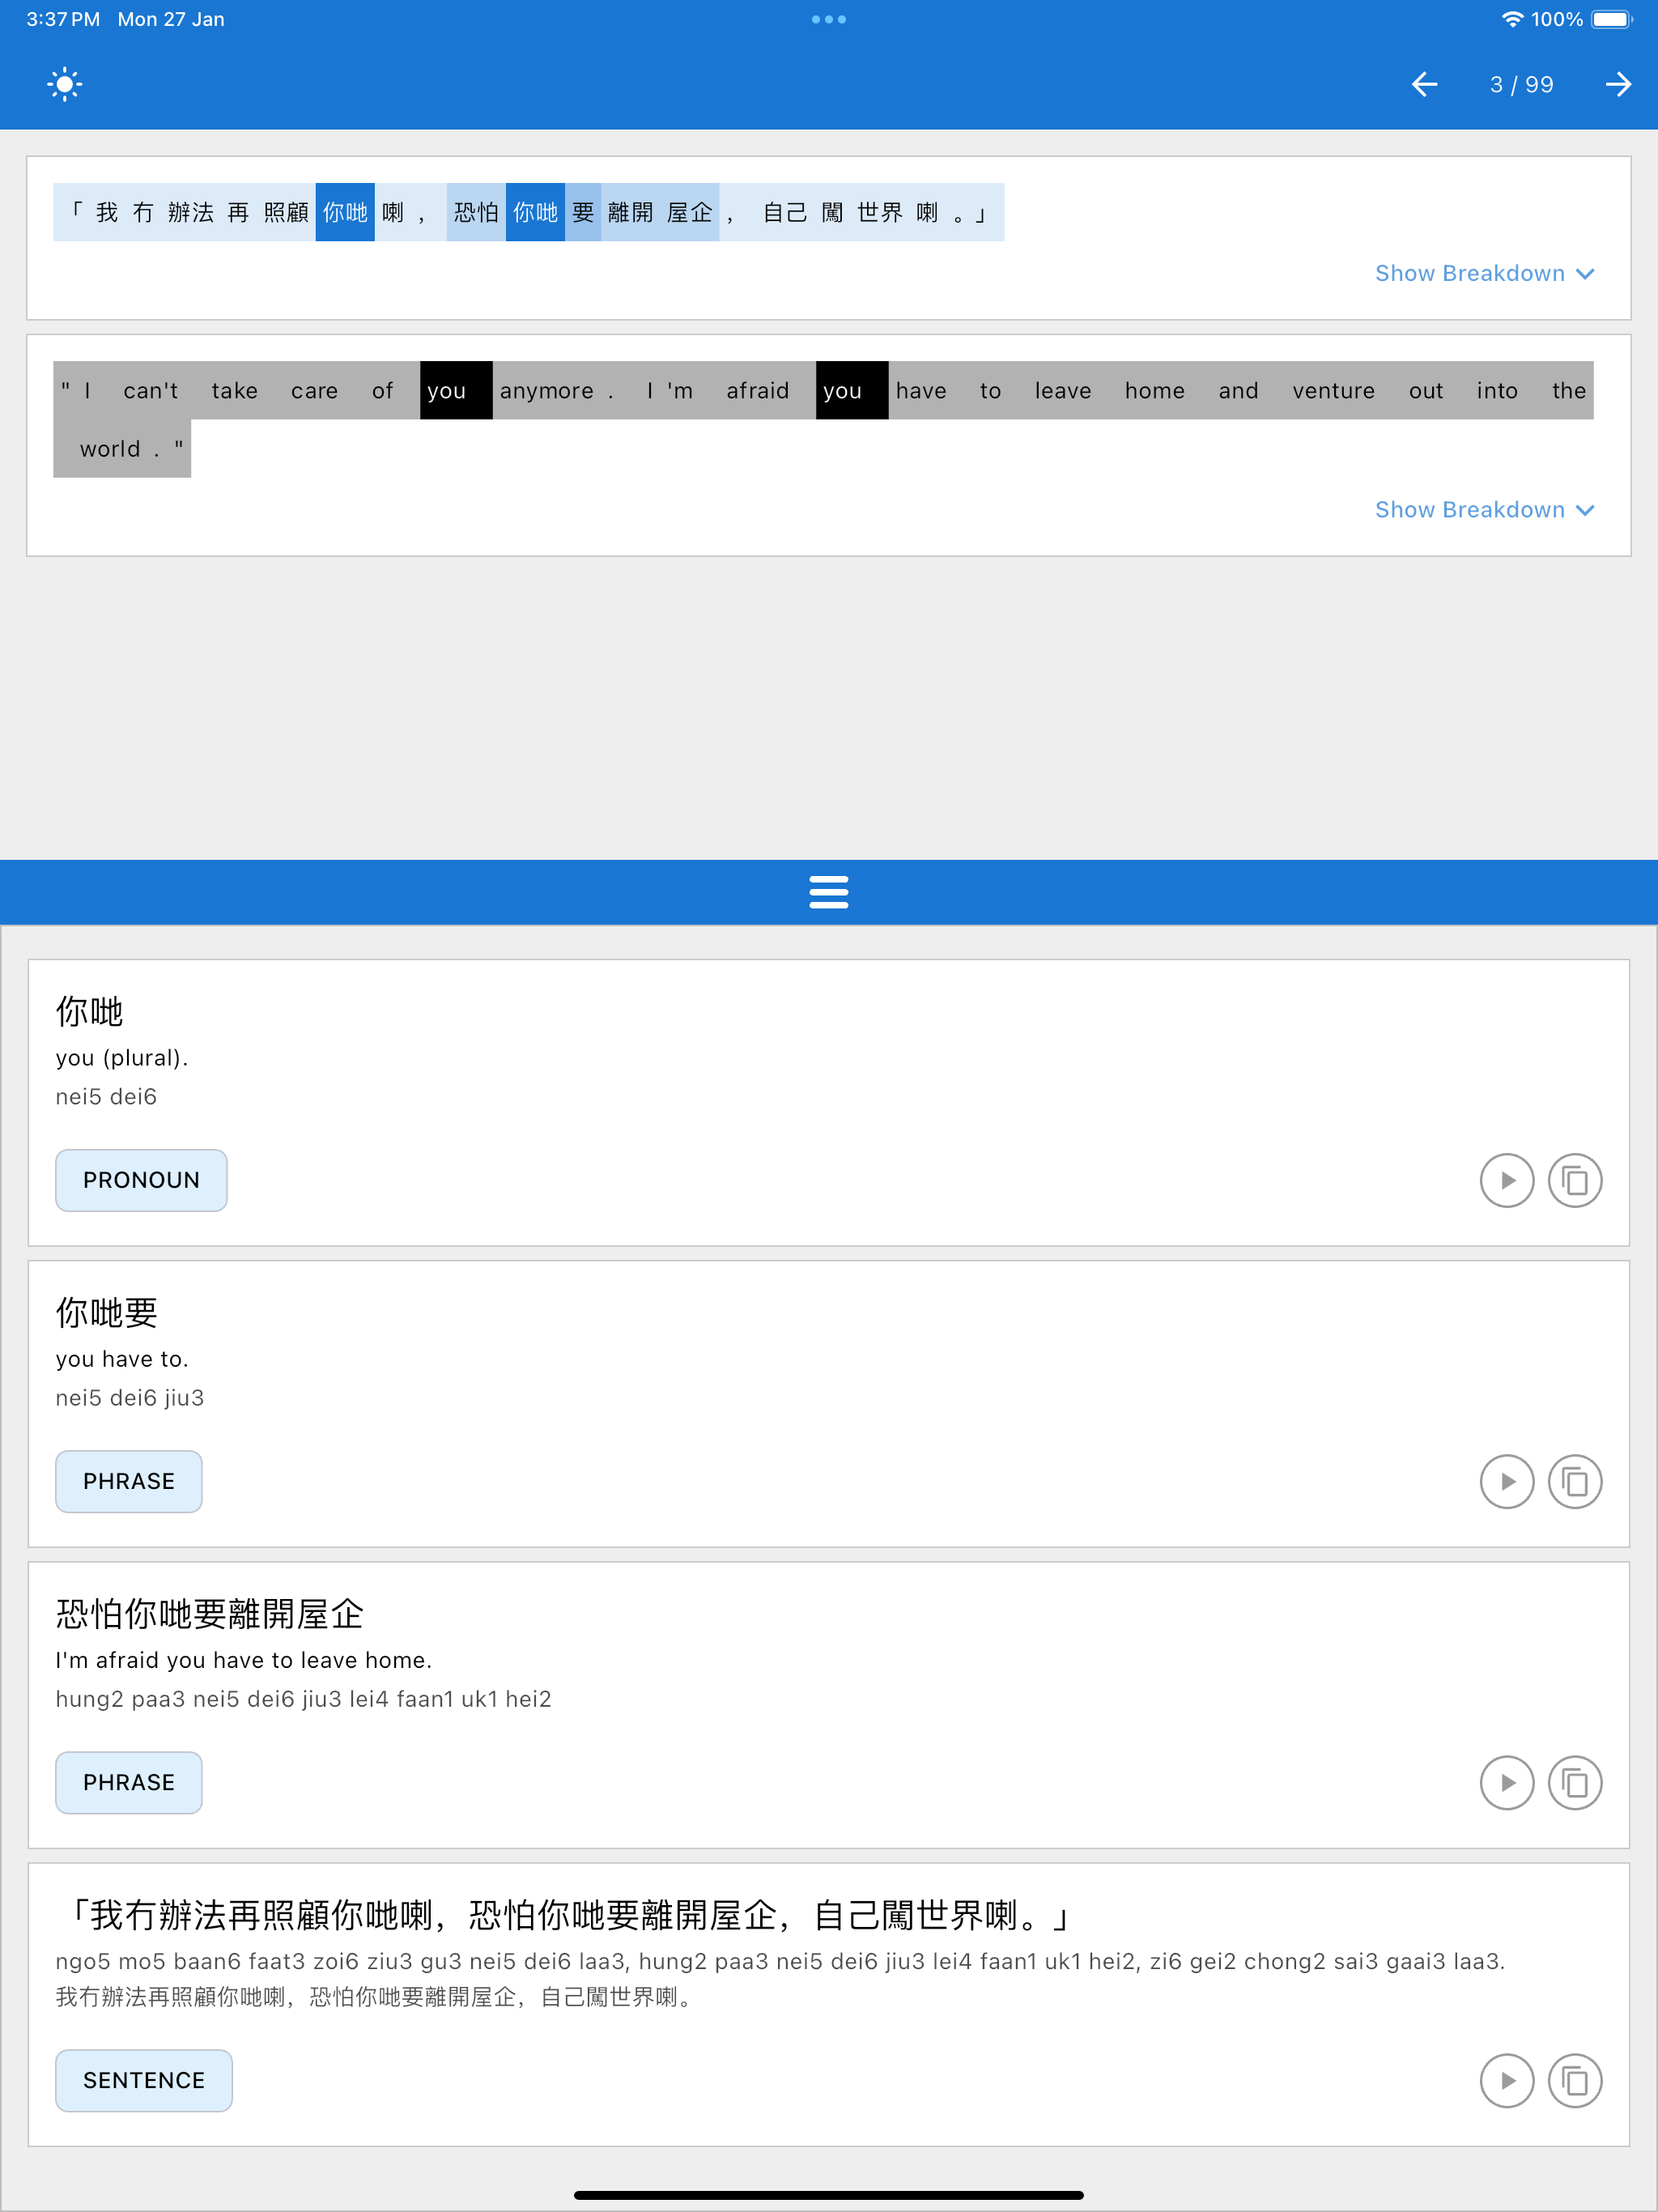Select the word 'venture' in English sentence

(x=1334, y=390)
